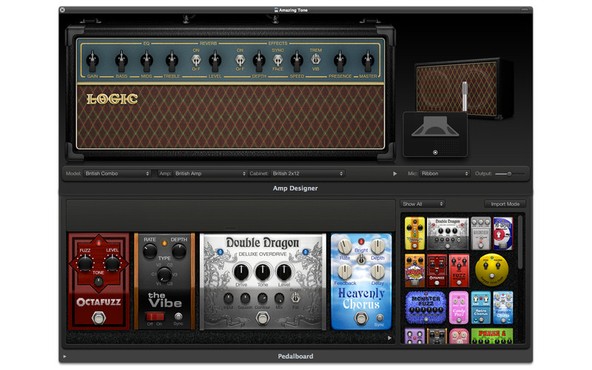Viewport: 592px width, 370px height.
Task: Click the LOGIC logo on the amp grille
Action: pyautogui.click(x=112, y=99)
